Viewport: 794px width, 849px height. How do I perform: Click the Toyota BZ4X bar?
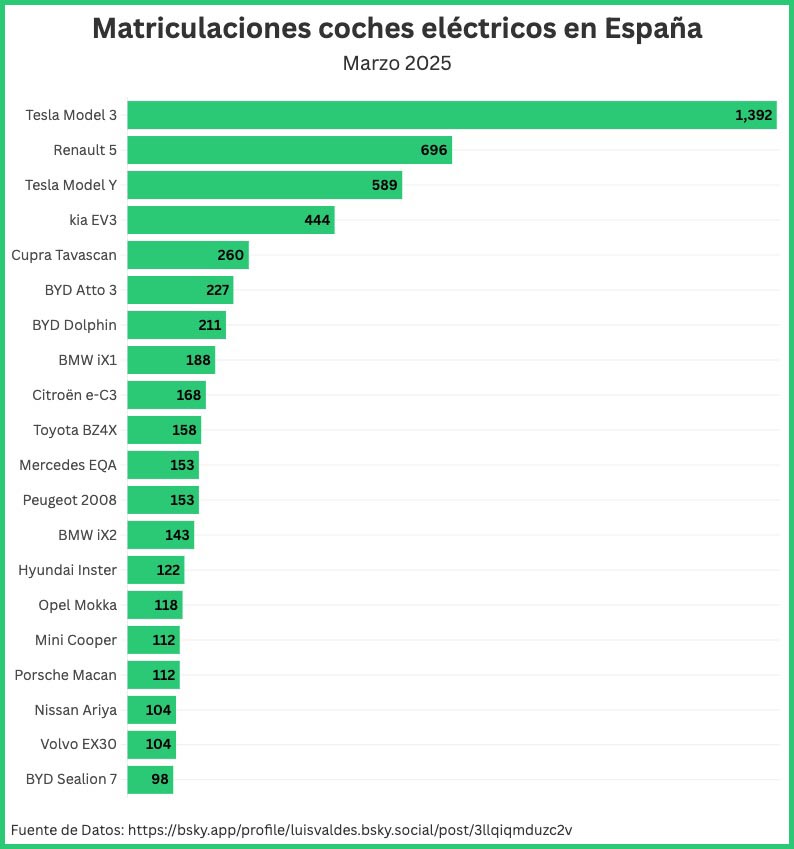[x=164, y=430]
